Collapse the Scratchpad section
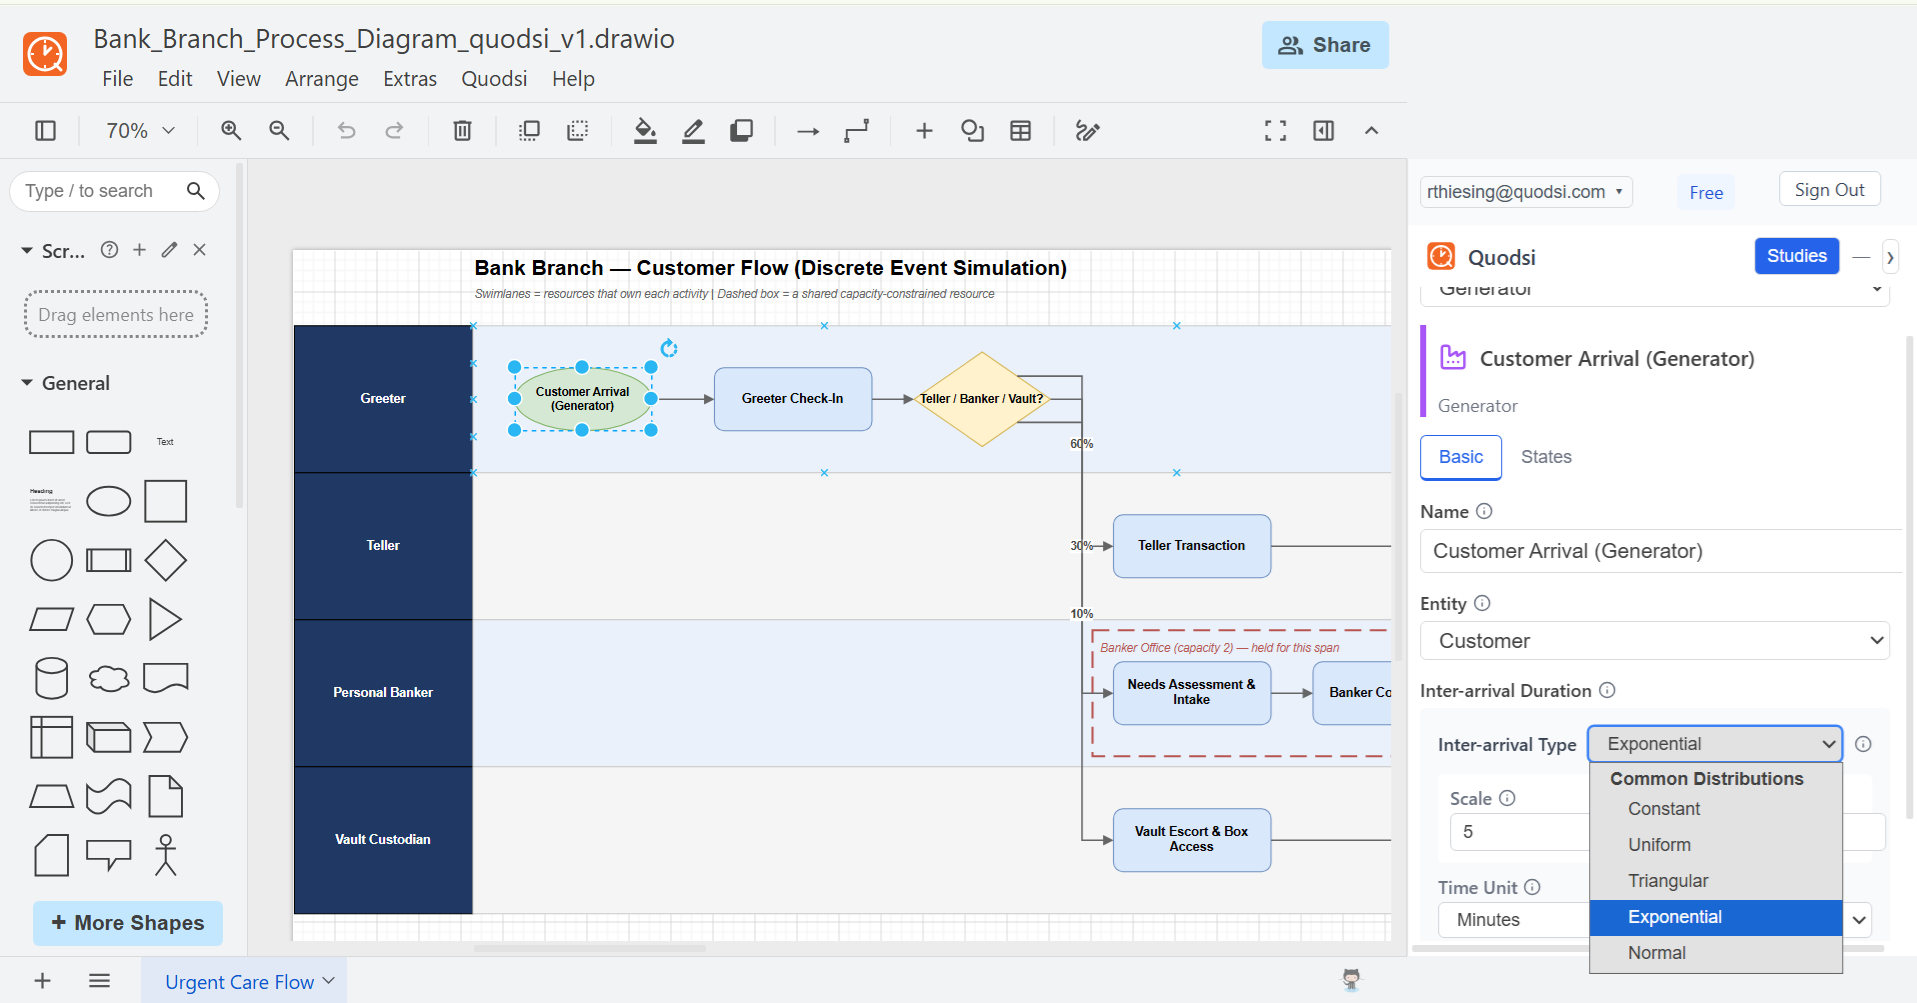This screenshot has height=1003, width=1917. [27, 251]
